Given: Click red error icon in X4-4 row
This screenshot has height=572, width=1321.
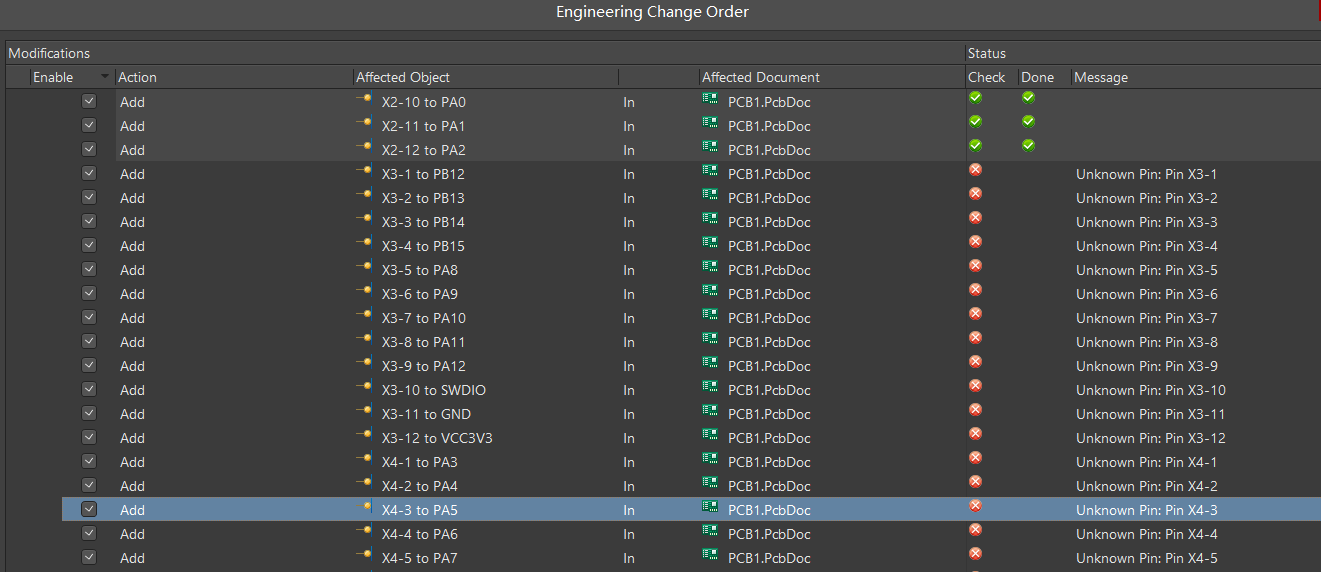Looking at the screenshot, I should [x=975, y=529].
